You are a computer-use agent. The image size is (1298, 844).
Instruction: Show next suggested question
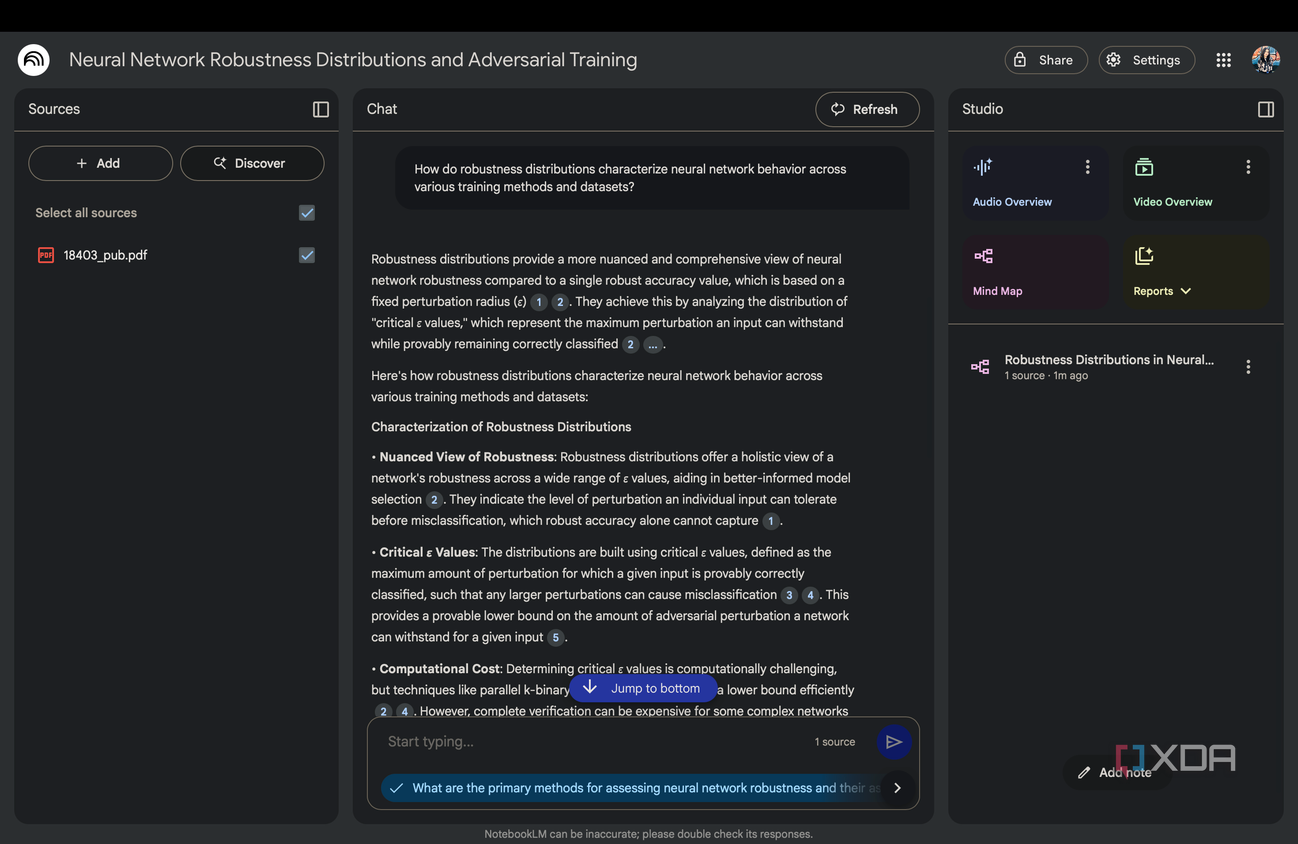[x=897, y=788]
